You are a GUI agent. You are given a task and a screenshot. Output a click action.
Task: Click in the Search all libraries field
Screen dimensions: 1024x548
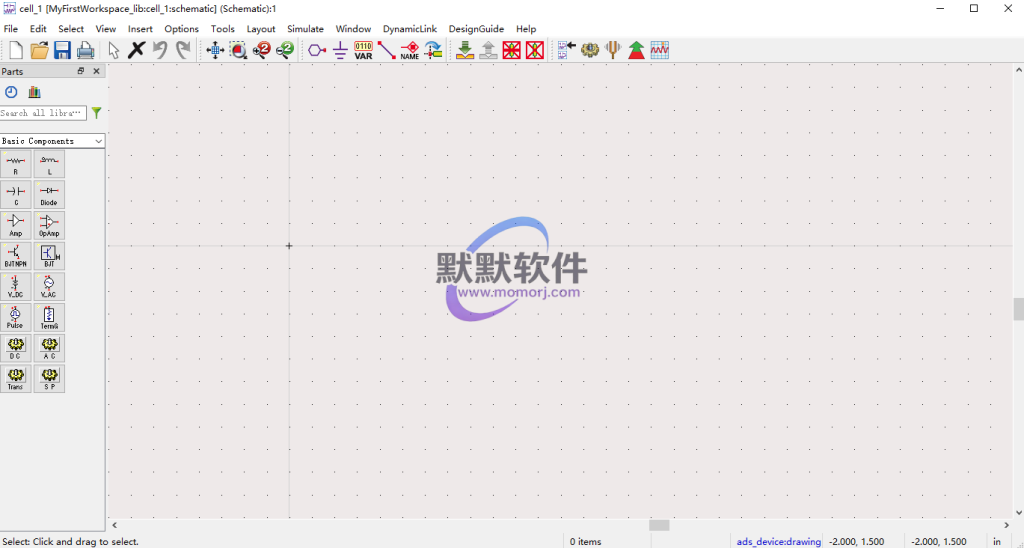pos(43,113)
